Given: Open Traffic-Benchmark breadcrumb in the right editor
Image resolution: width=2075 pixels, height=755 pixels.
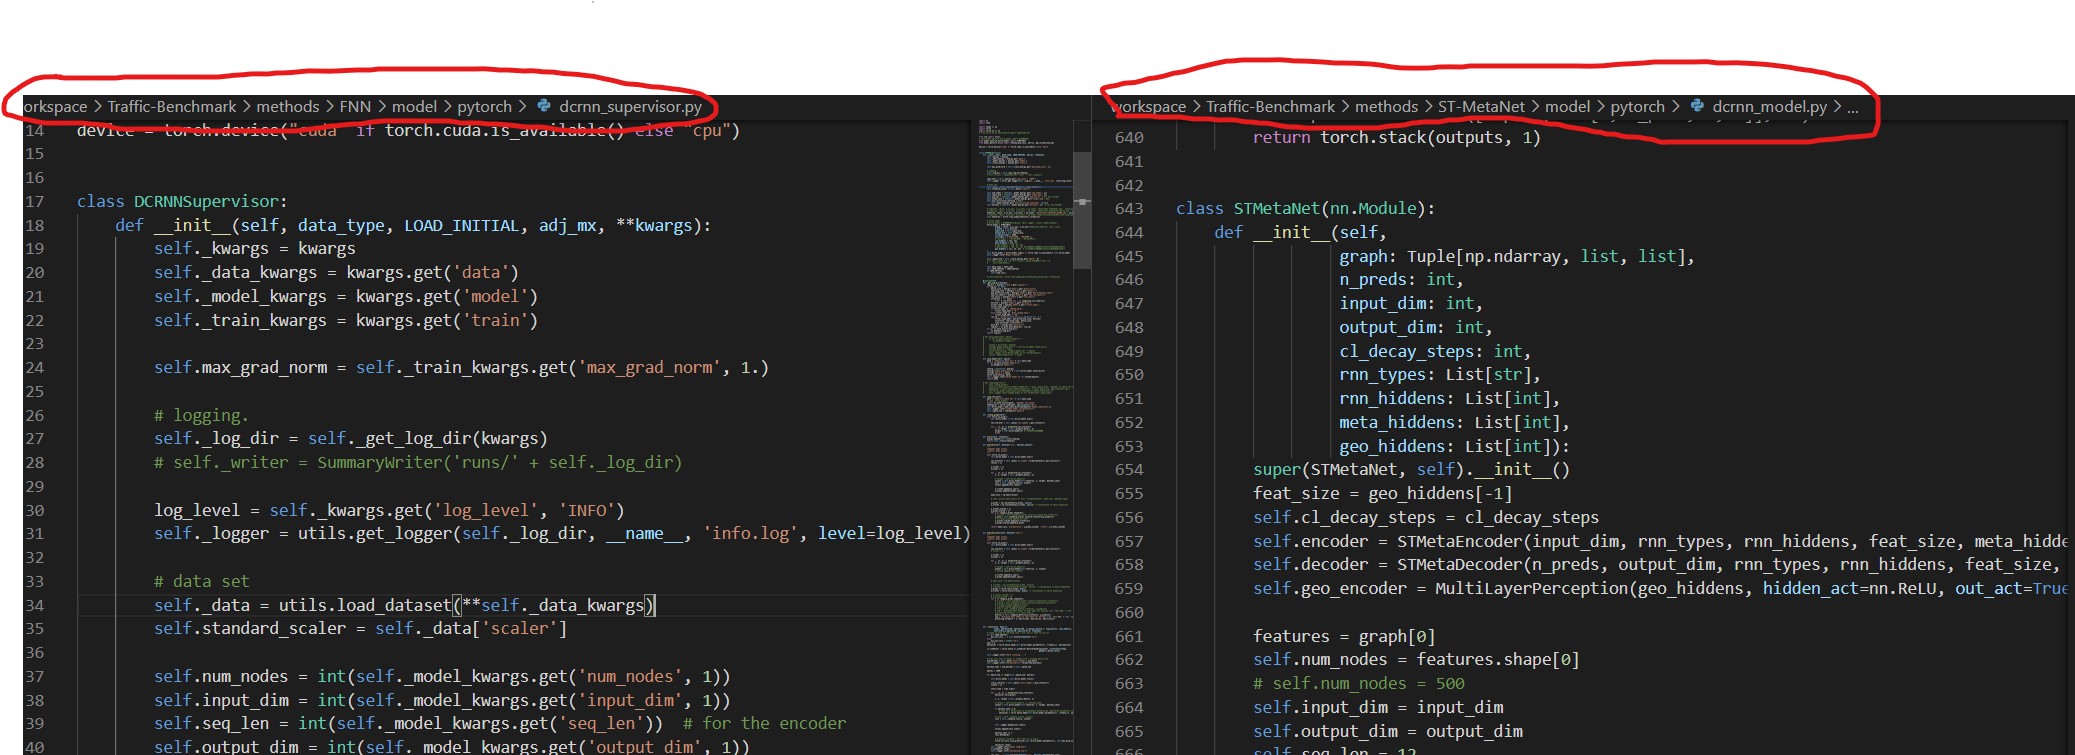Looking at the screenshot, I should pos(1270,106).
